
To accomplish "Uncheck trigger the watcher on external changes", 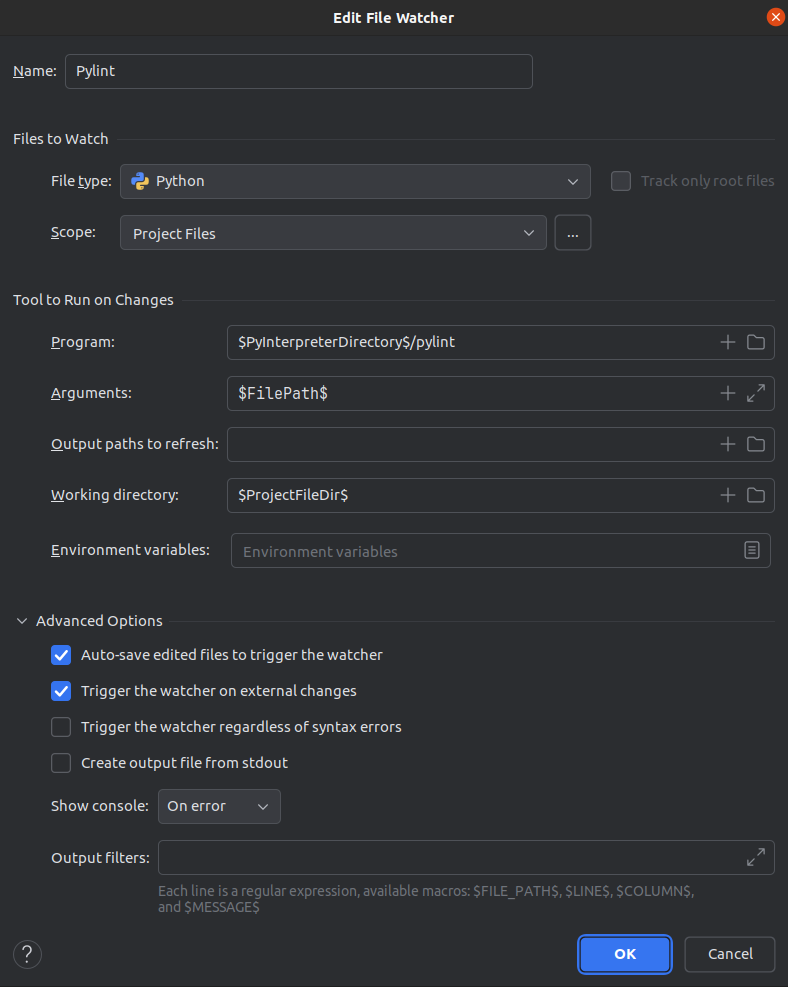I will (61, 690).
